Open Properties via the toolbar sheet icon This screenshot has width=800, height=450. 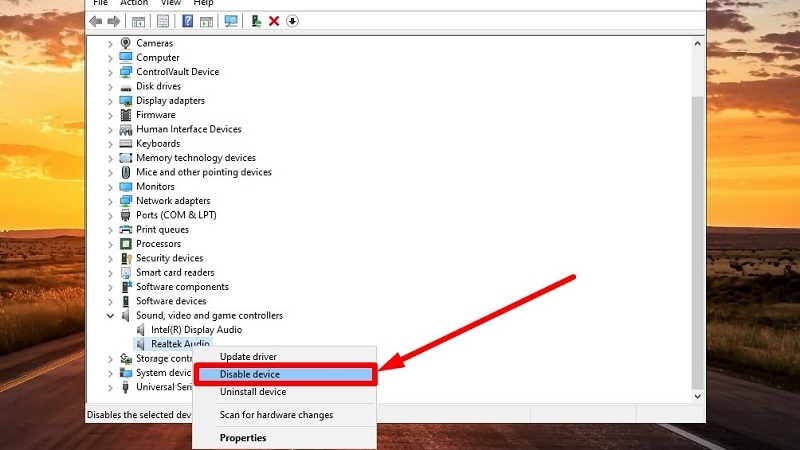(163, 21)
